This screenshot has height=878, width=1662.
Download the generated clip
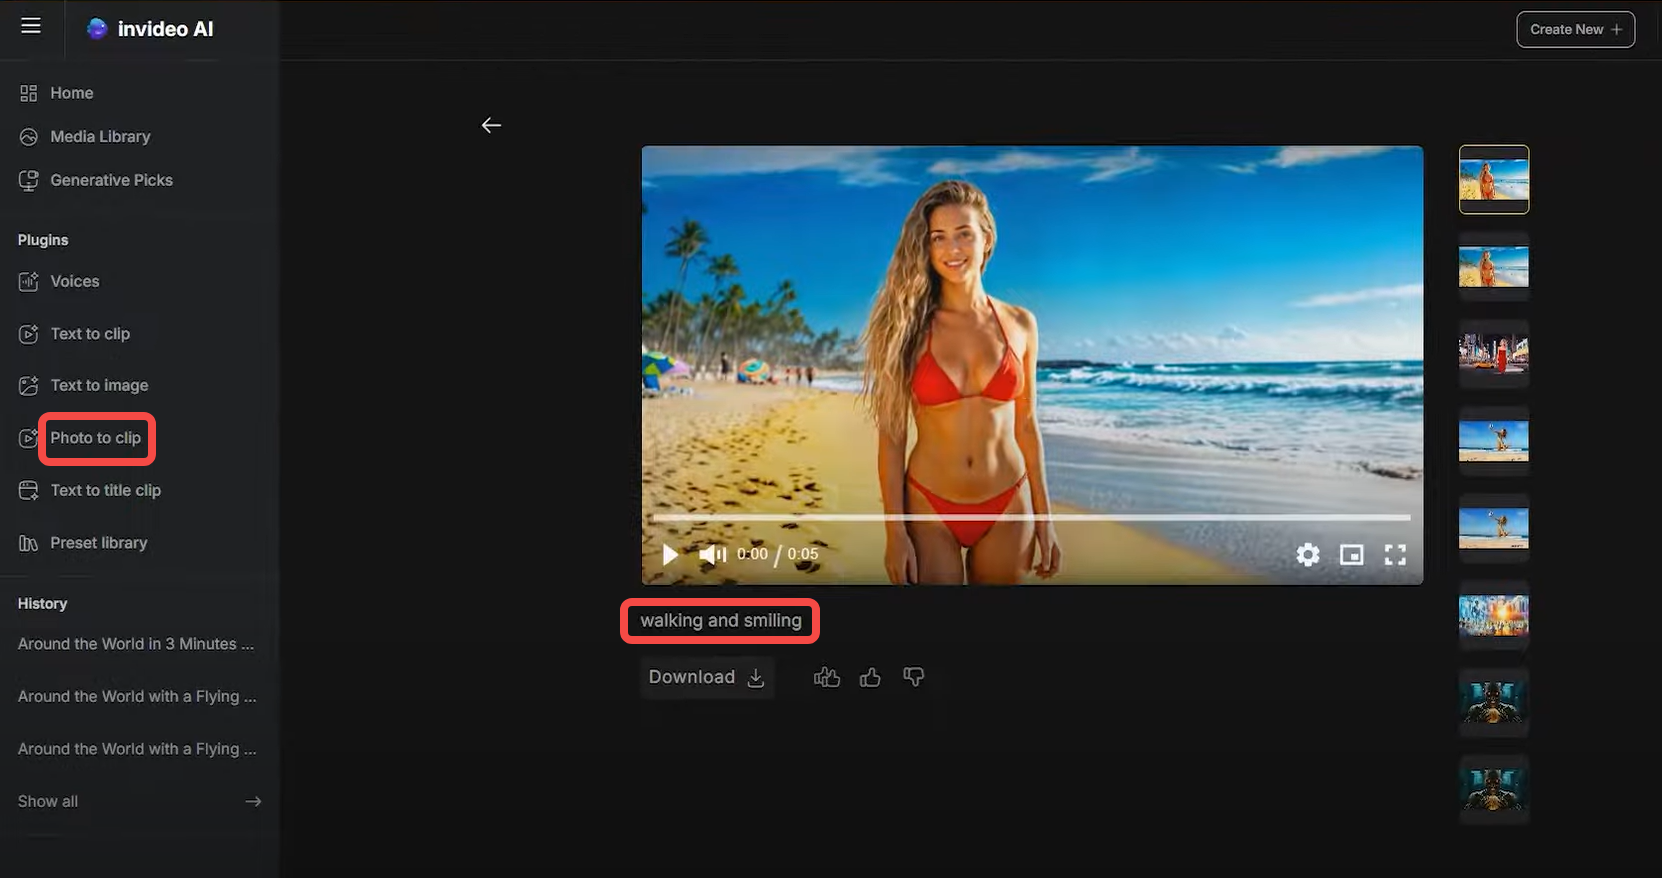[707, 677]
